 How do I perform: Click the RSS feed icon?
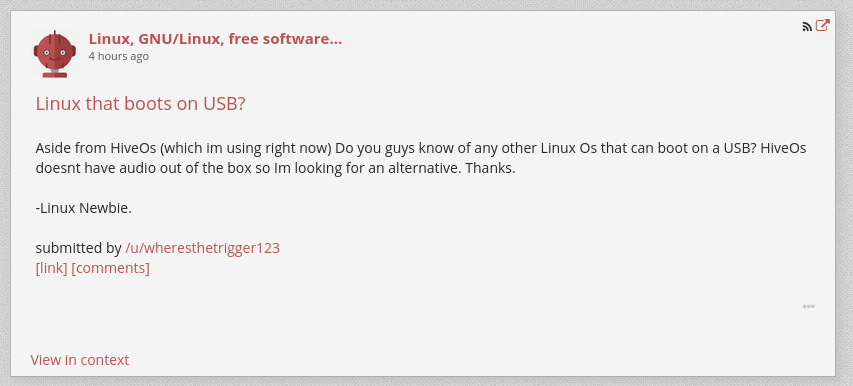(807, 27)
